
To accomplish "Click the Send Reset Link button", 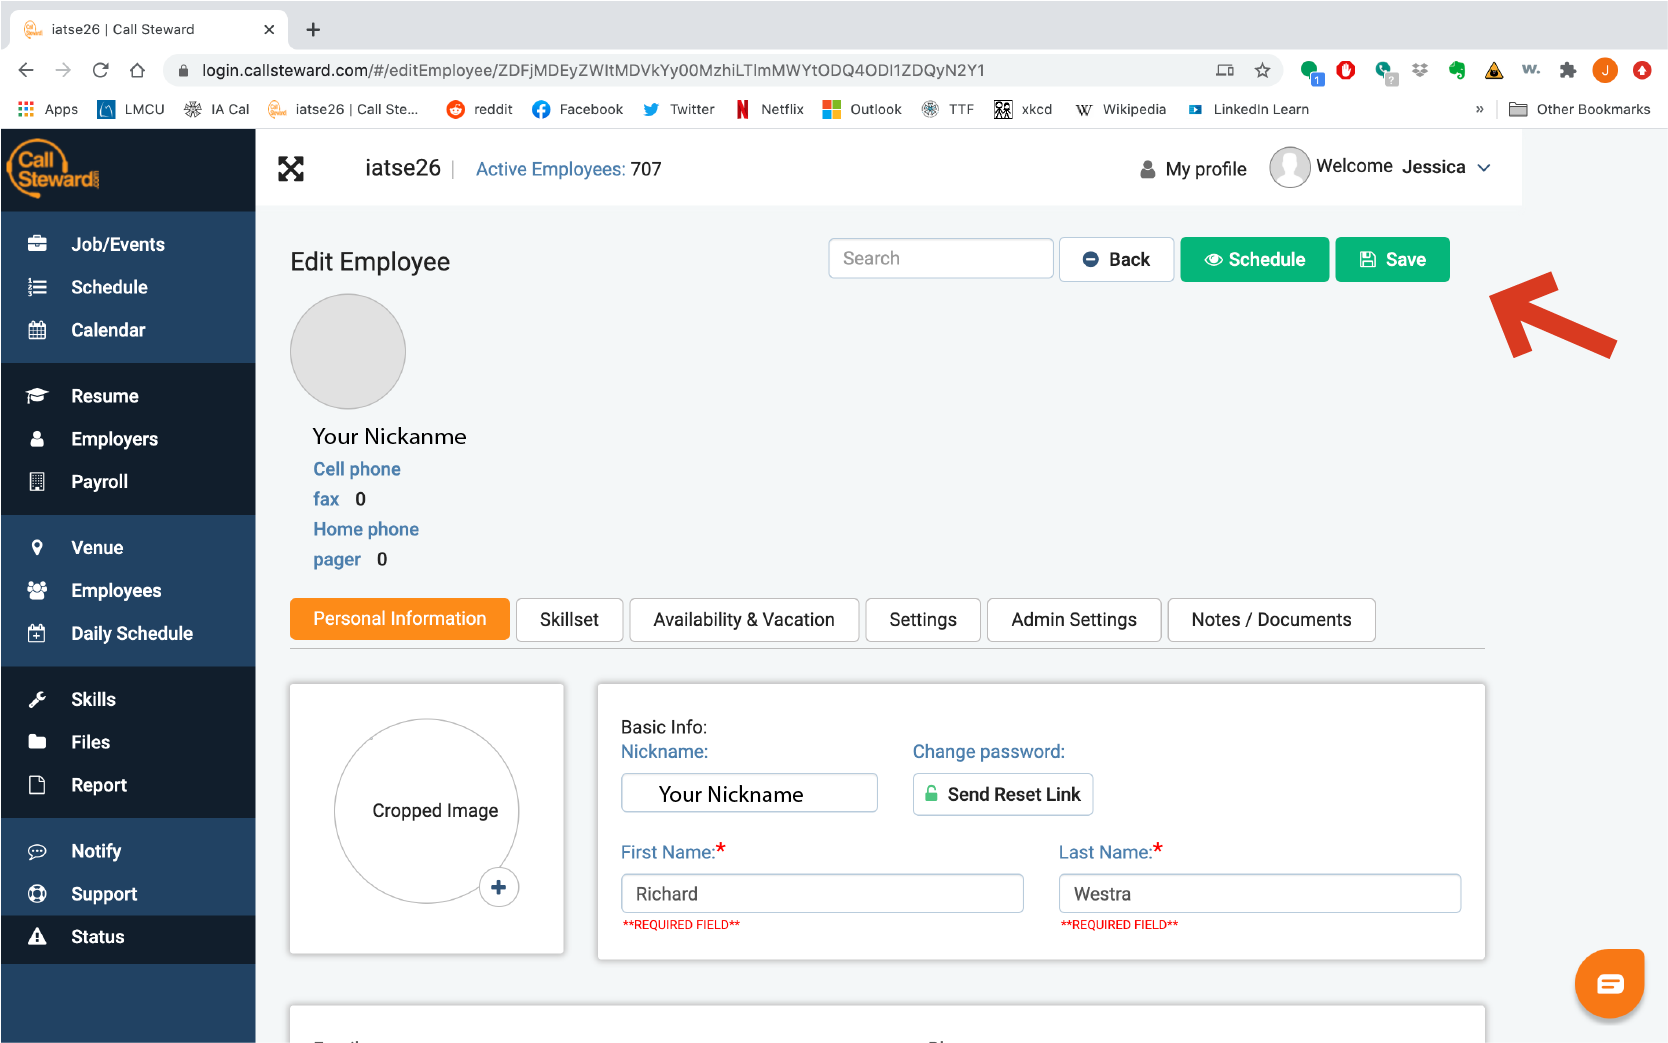I will point(1002,795).
